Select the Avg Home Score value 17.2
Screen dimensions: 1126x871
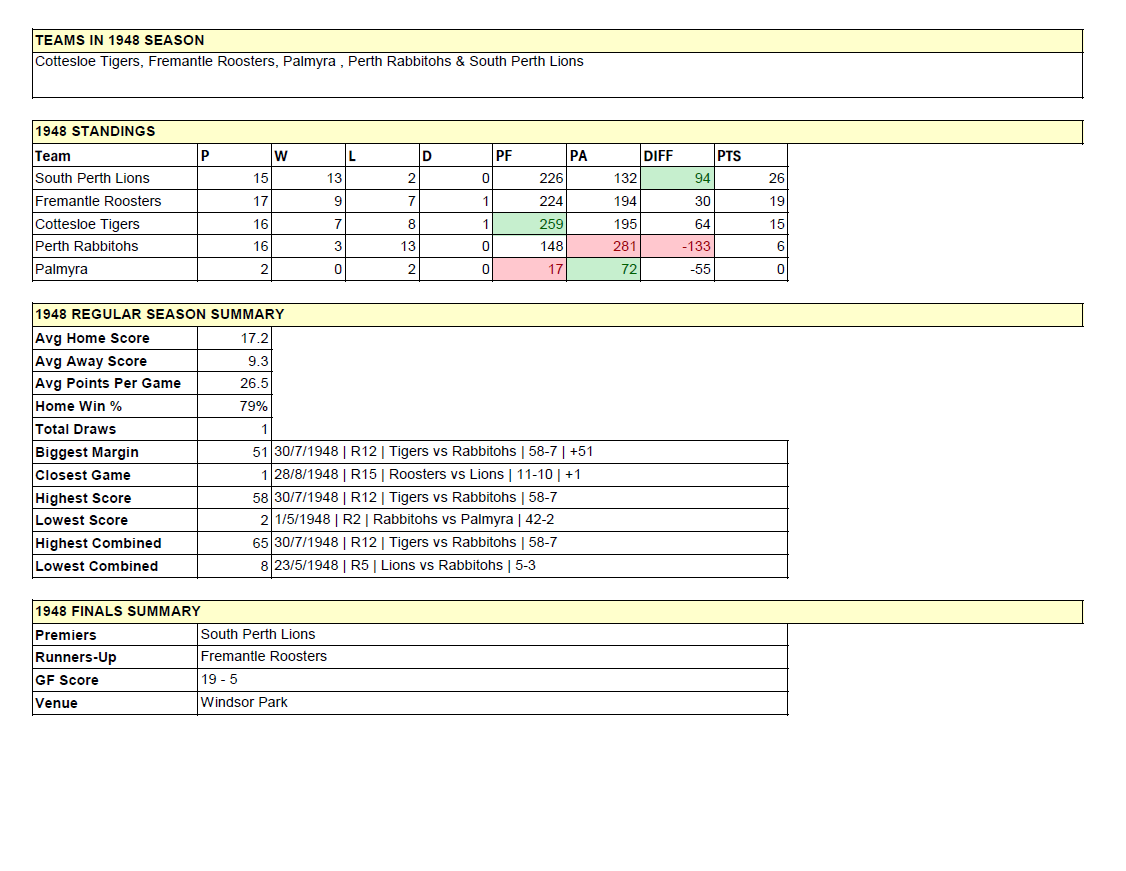(235, 338)
